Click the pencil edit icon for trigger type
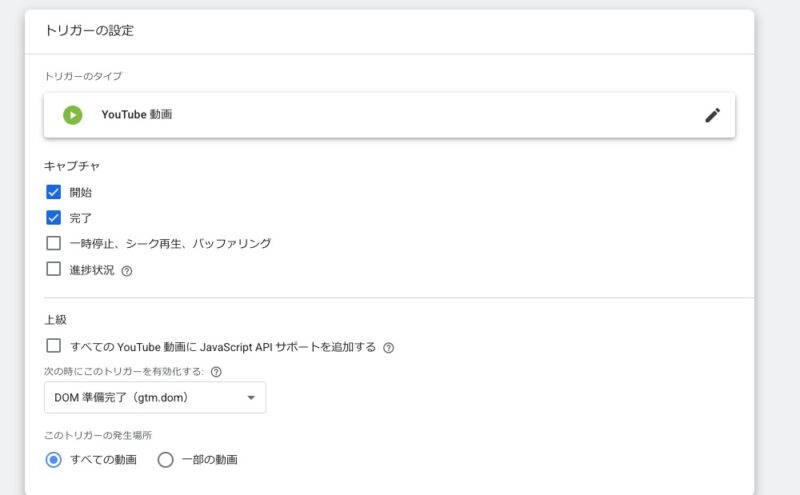Screen dimensions: 800x495 (x=712, y=115)
